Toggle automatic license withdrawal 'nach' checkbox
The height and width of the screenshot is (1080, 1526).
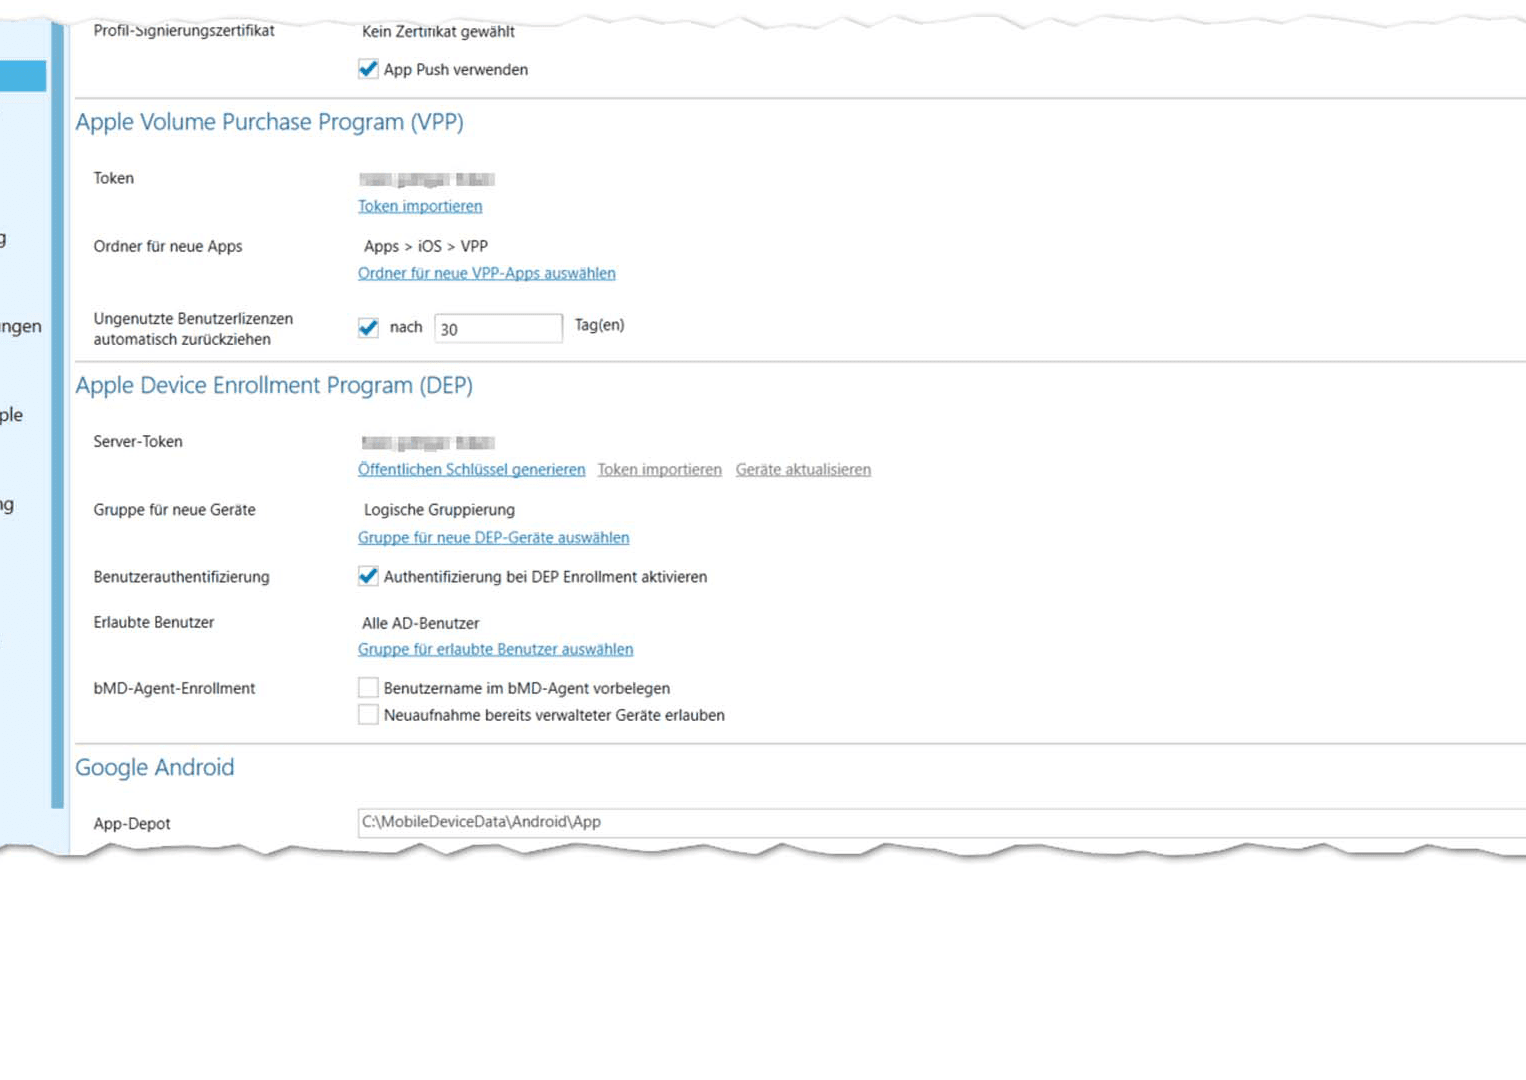pyautogui.click(x=368, y=328)
